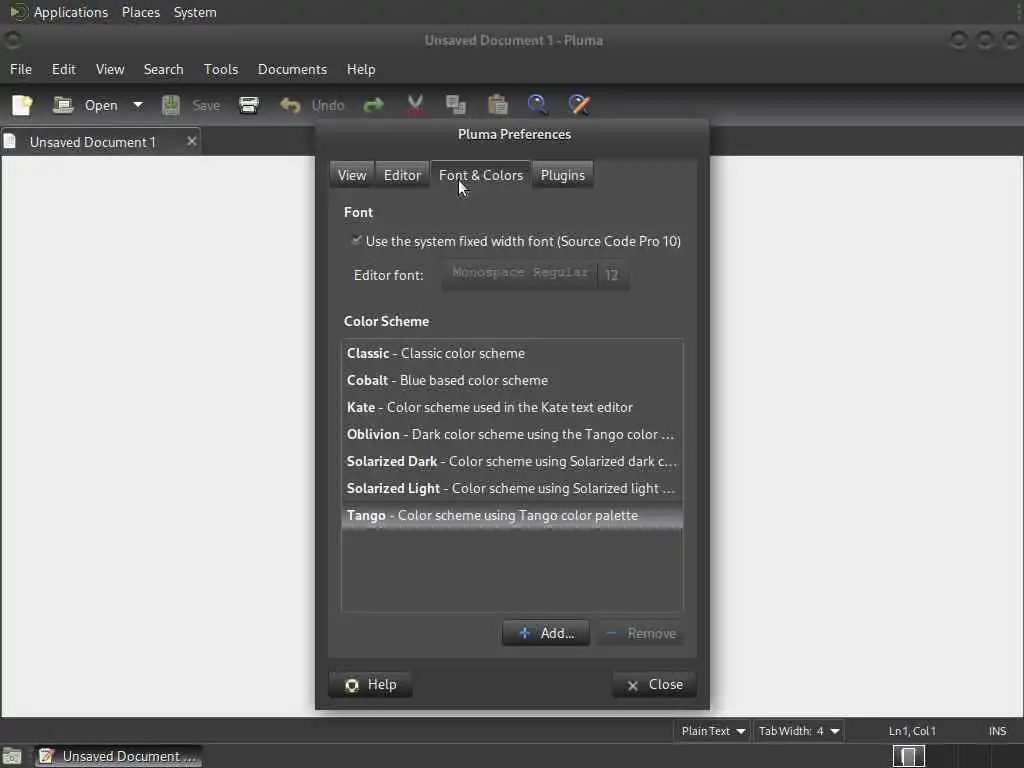Select the Oblivion color scheme
1024x768 pixels.
512,434
